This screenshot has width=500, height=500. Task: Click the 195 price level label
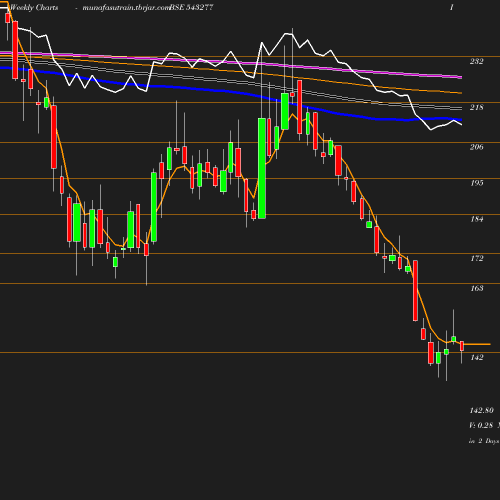(x=477, y=183)
